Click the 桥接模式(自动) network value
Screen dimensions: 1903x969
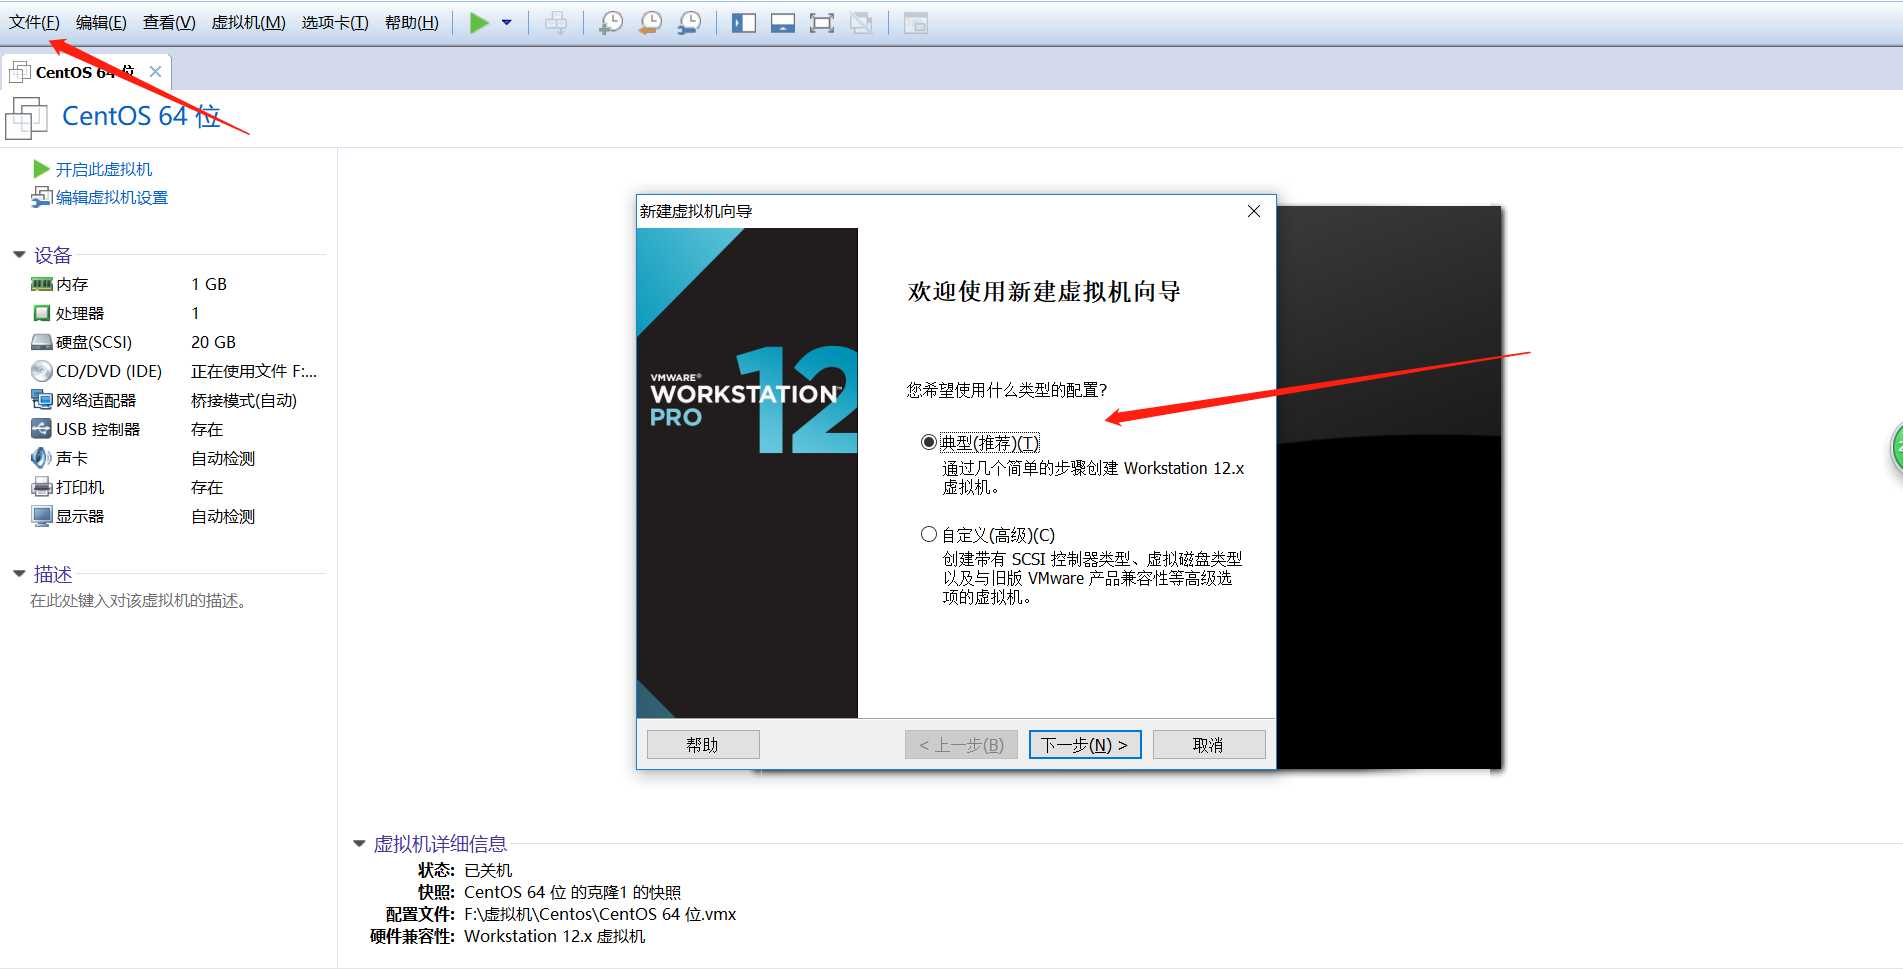click(x=244, y=400)
